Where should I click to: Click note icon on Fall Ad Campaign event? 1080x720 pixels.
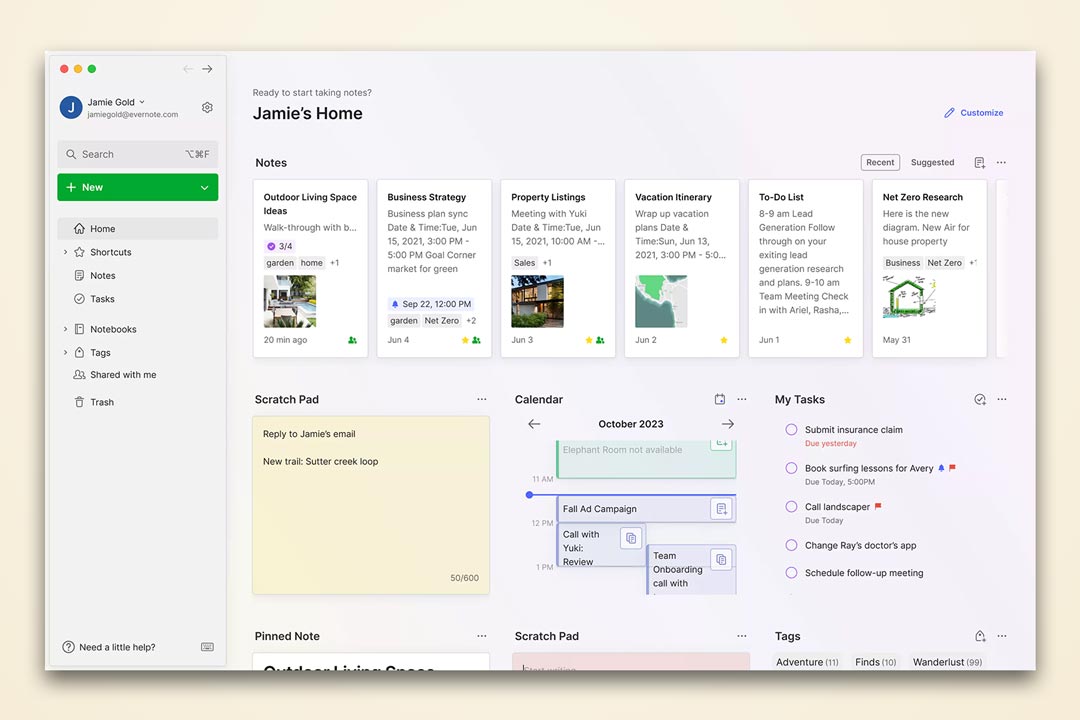tap(720, 509)
